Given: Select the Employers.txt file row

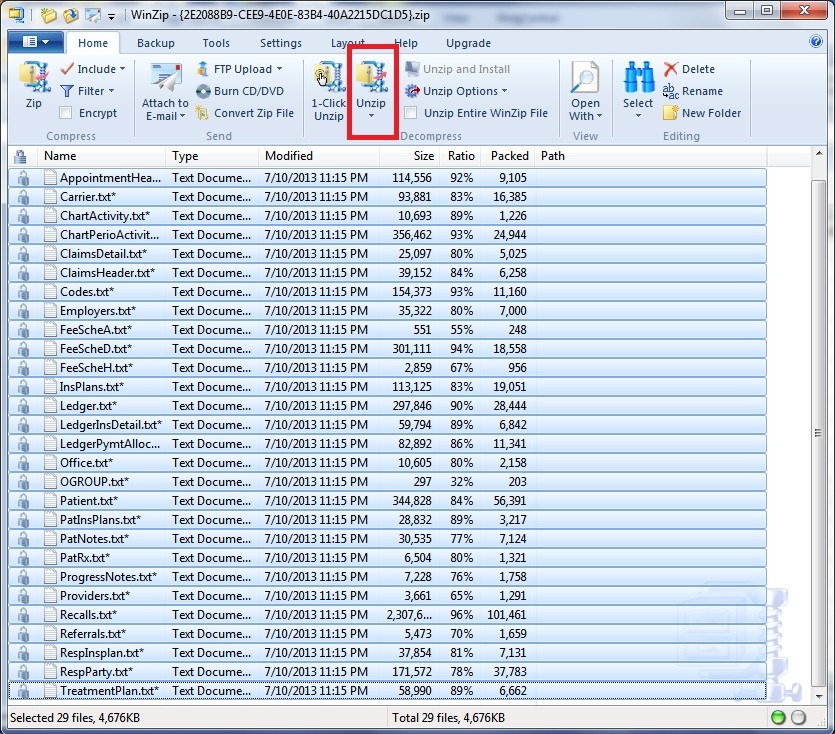Looking at the screenshot, I should (x=388, y=311).
